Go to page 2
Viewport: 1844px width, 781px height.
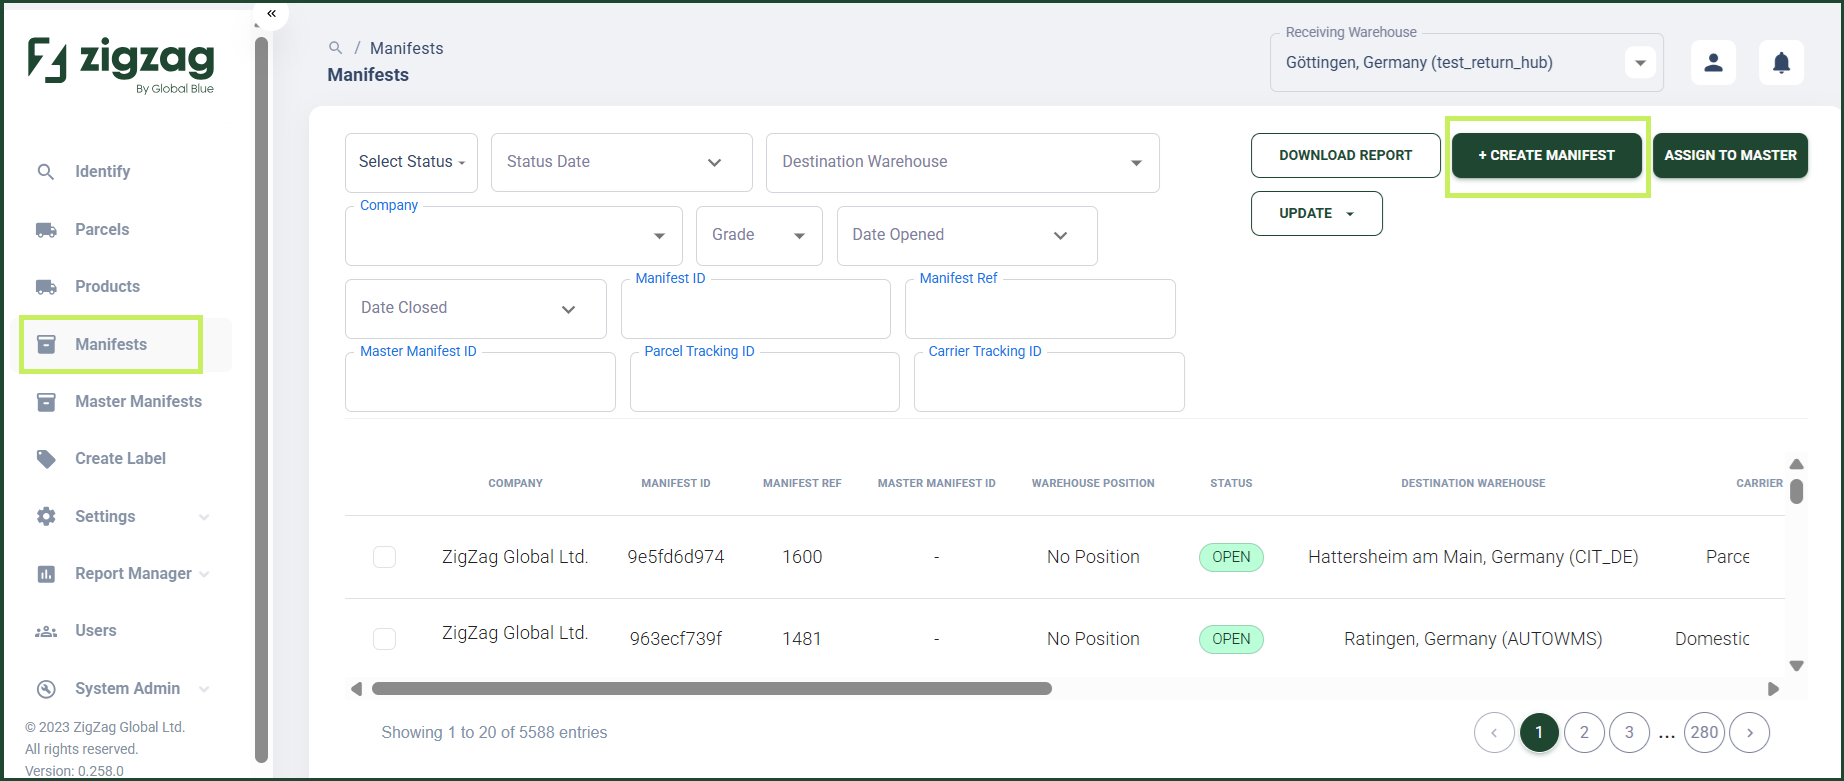pyautogui.click(x=1584, y=733)
